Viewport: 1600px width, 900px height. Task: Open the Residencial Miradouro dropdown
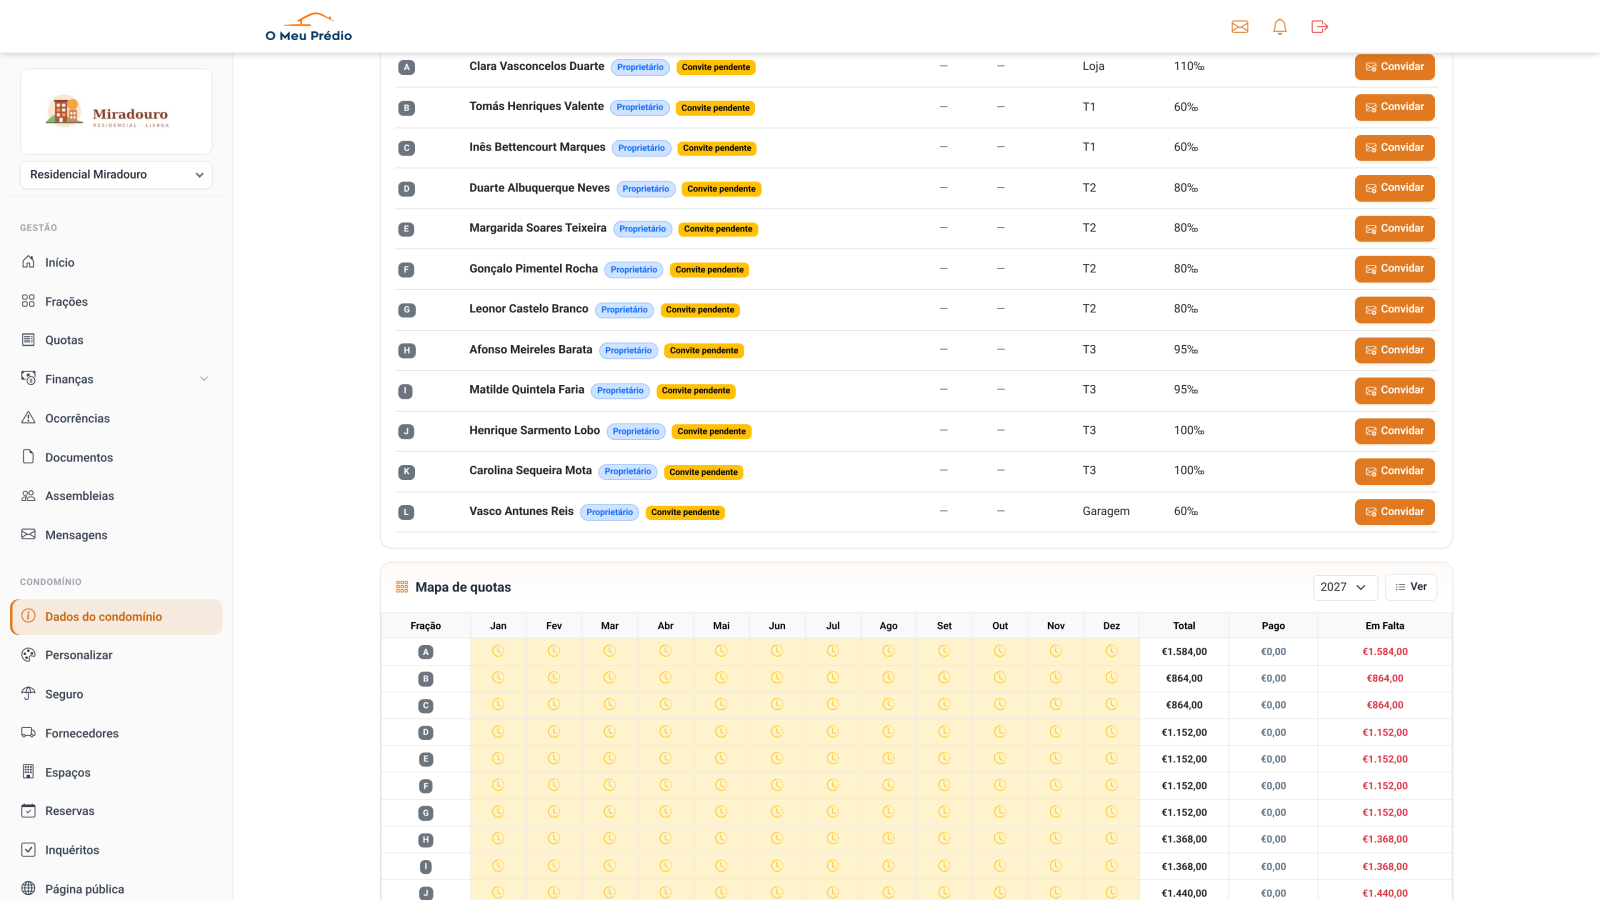click(116, 175)
